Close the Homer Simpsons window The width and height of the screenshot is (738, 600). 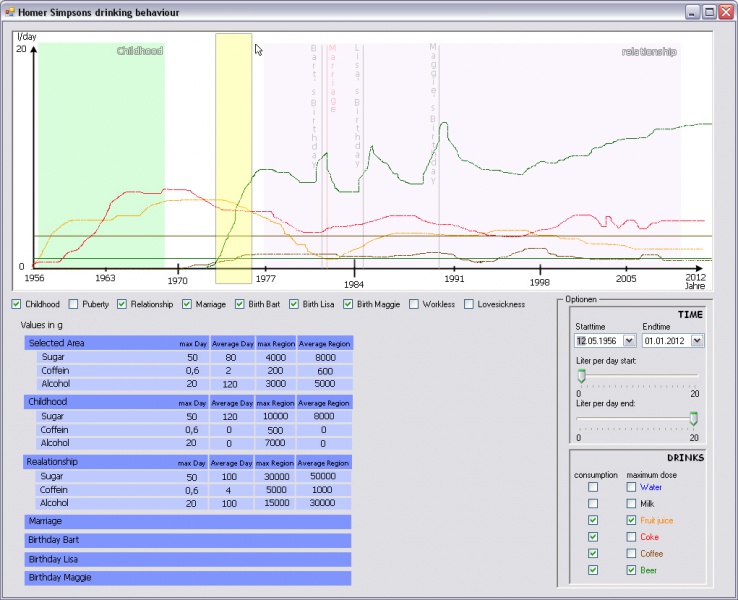pyautogui.click(x=726, y=12)
